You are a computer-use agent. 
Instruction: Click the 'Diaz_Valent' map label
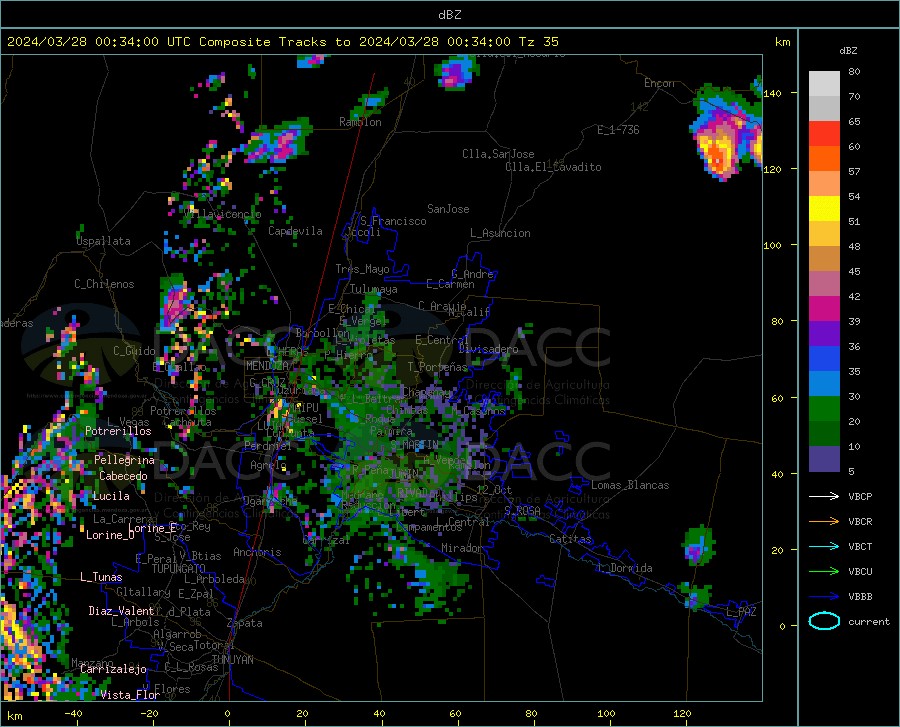121,611
